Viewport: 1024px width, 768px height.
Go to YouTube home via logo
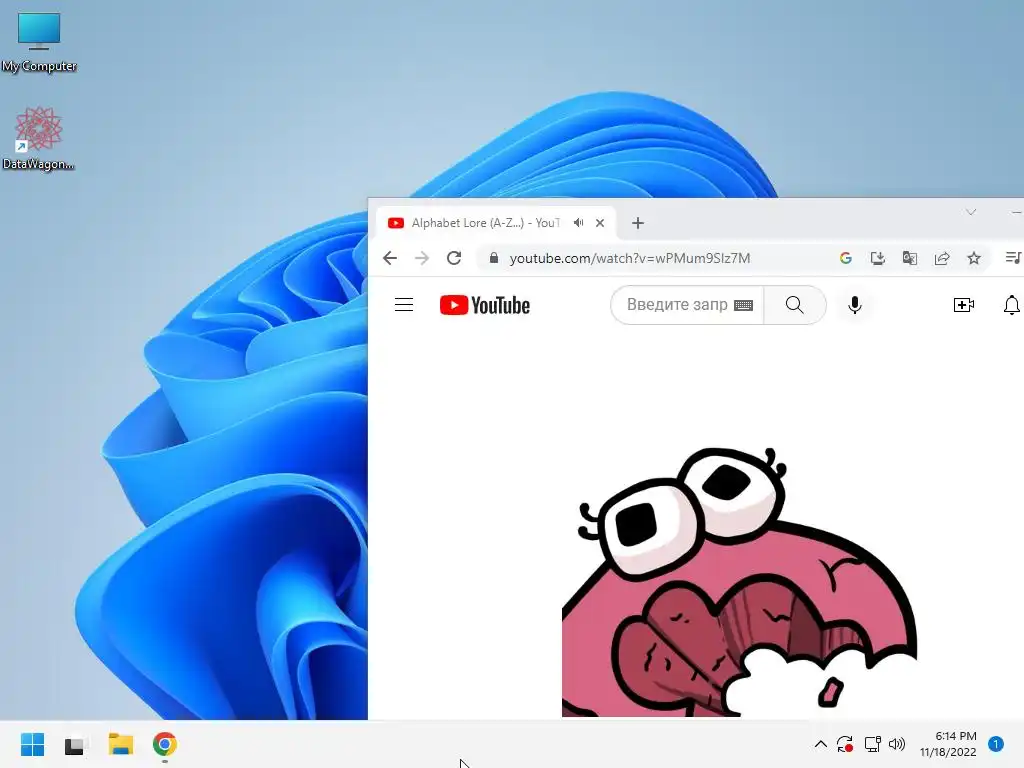tap(485, 305)
